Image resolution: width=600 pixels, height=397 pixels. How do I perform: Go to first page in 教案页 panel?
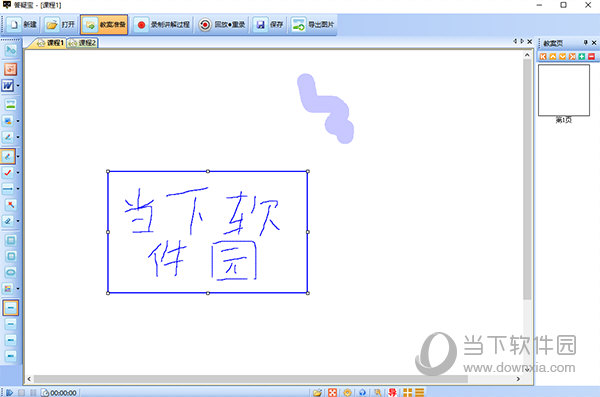(x=543, y=57)
